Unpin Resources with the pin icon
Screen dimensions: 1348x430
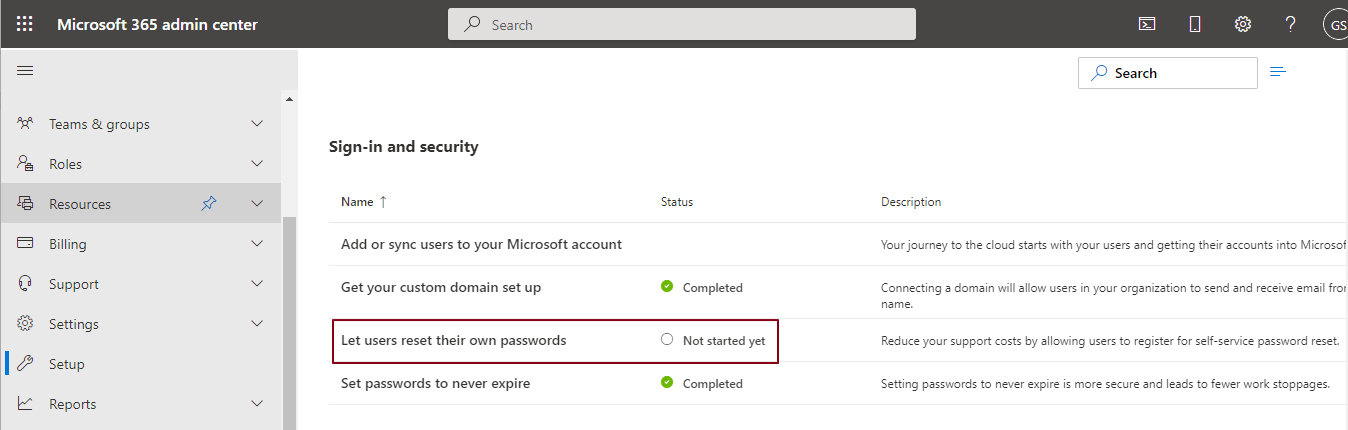point(208,204)
